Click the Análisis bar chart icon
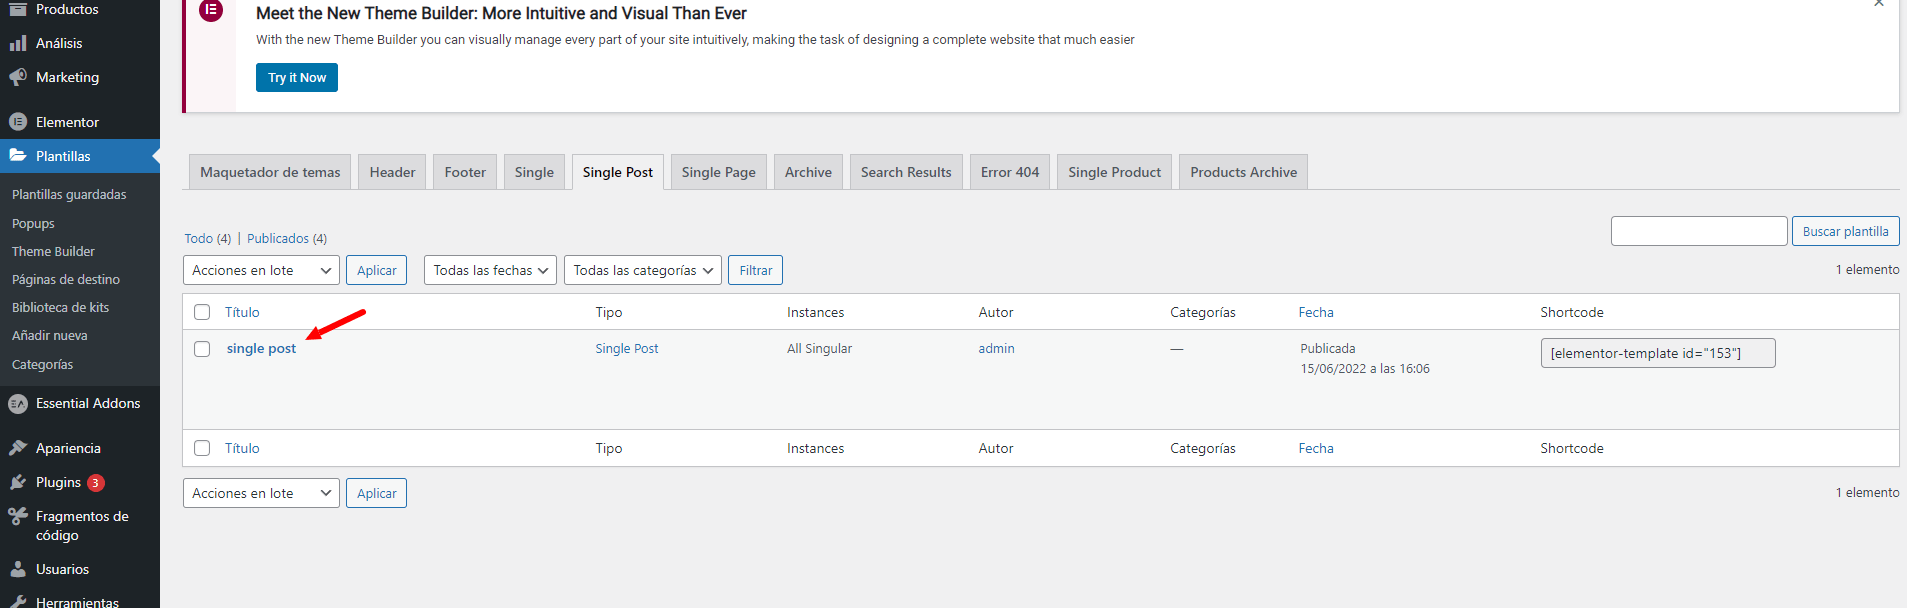This screenshot has width=1907, height=608. pyautogui.click(x=18, y=43)
